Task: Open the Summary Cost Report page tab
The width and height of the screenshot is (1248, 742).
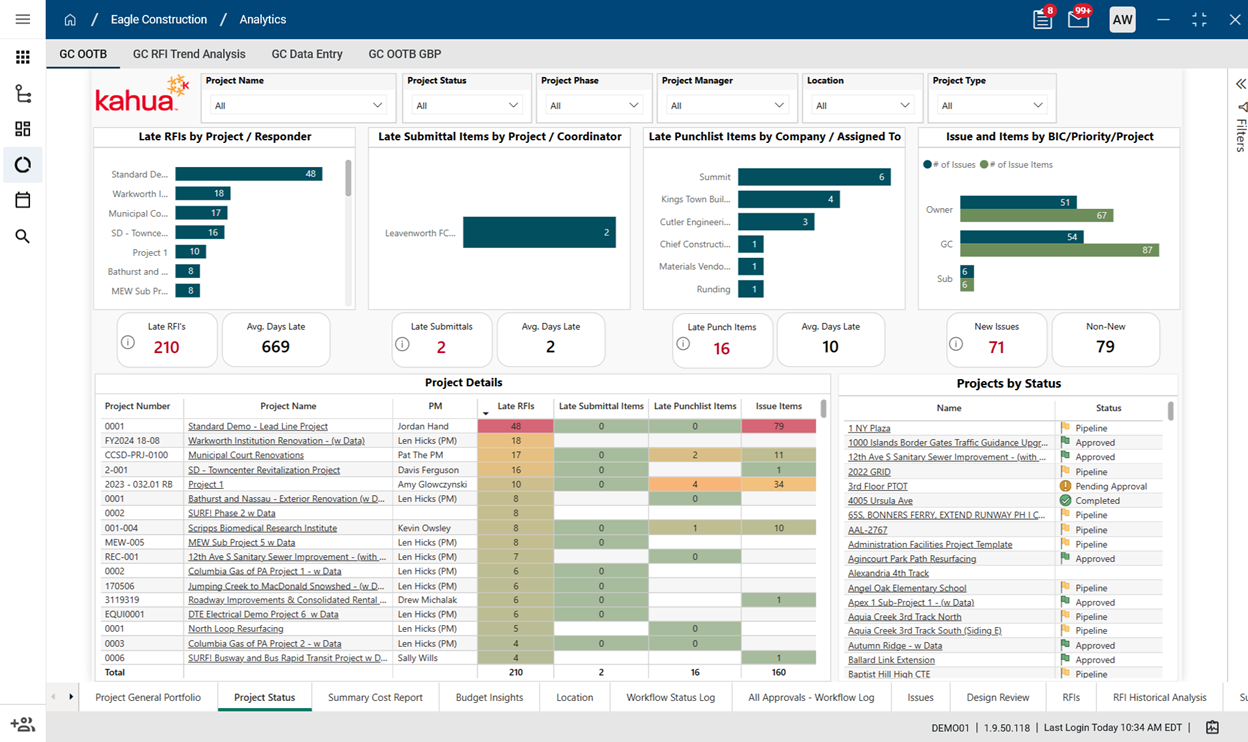Action: (375, 698)
